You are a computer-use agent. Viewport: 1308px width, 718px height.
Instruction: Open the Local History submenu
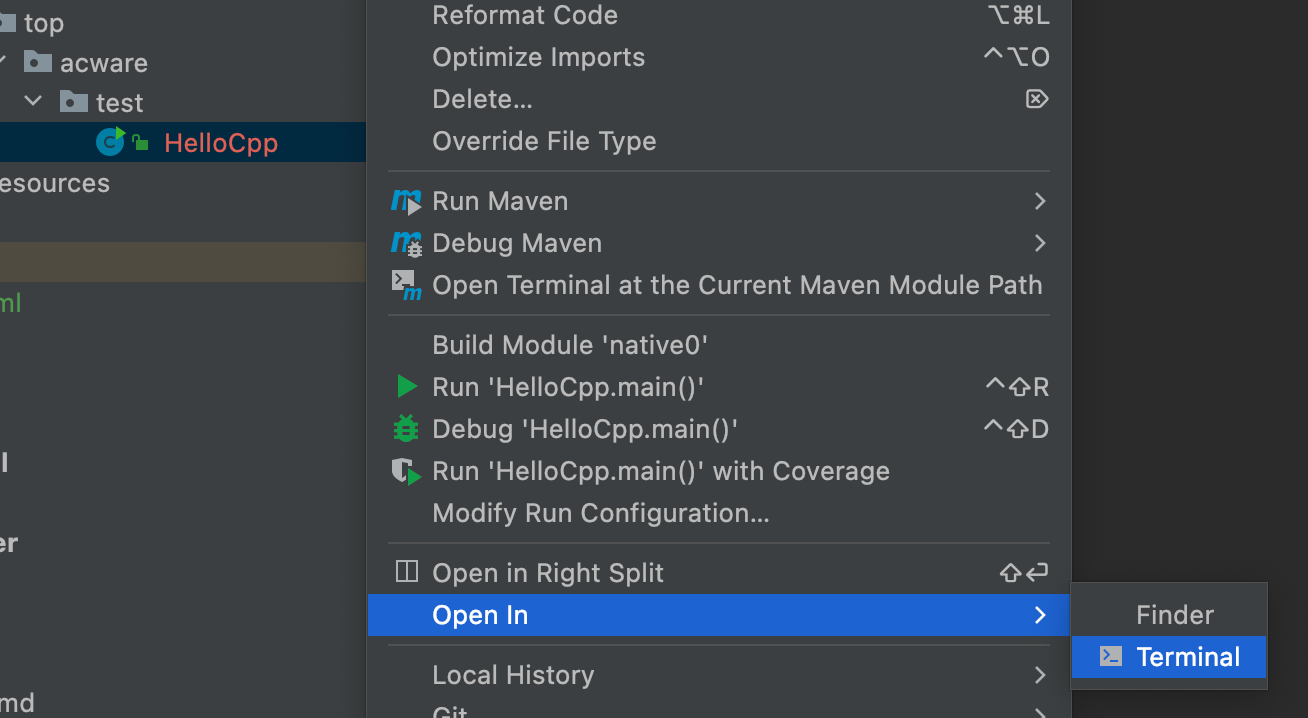tap(718, 675)
